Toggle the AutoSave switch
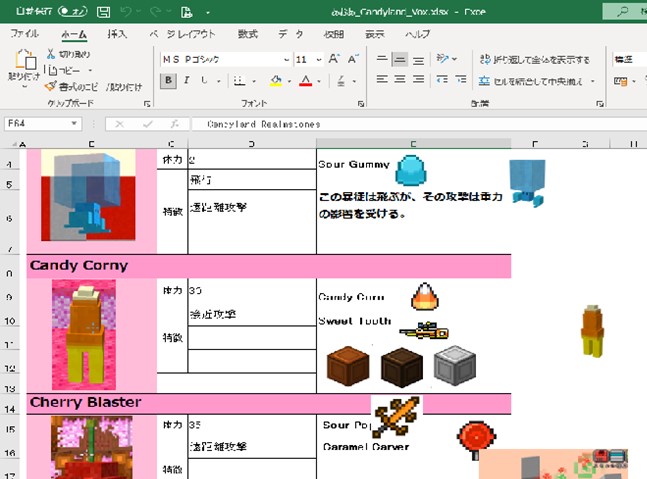 72,11
